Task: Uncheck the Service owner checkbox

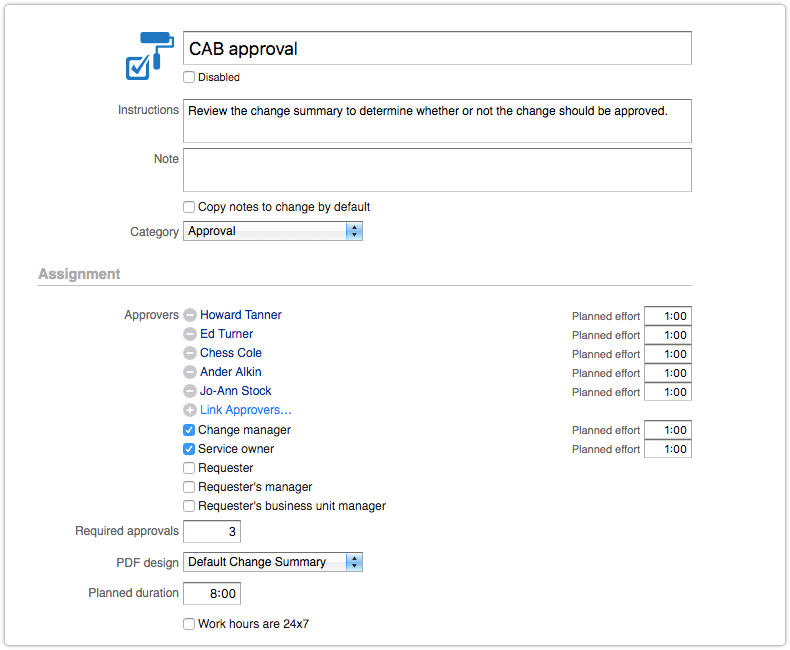Action: [x=189, y=449]
